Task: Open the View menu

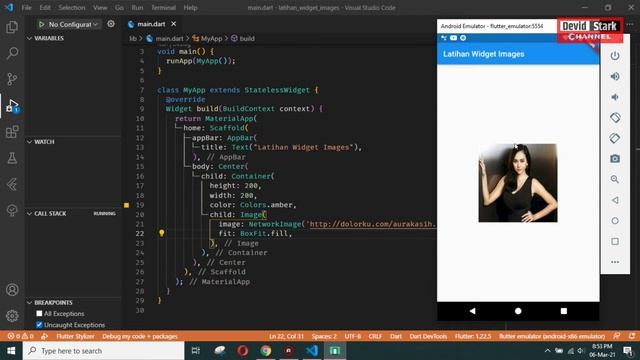Action: point(100,8)
